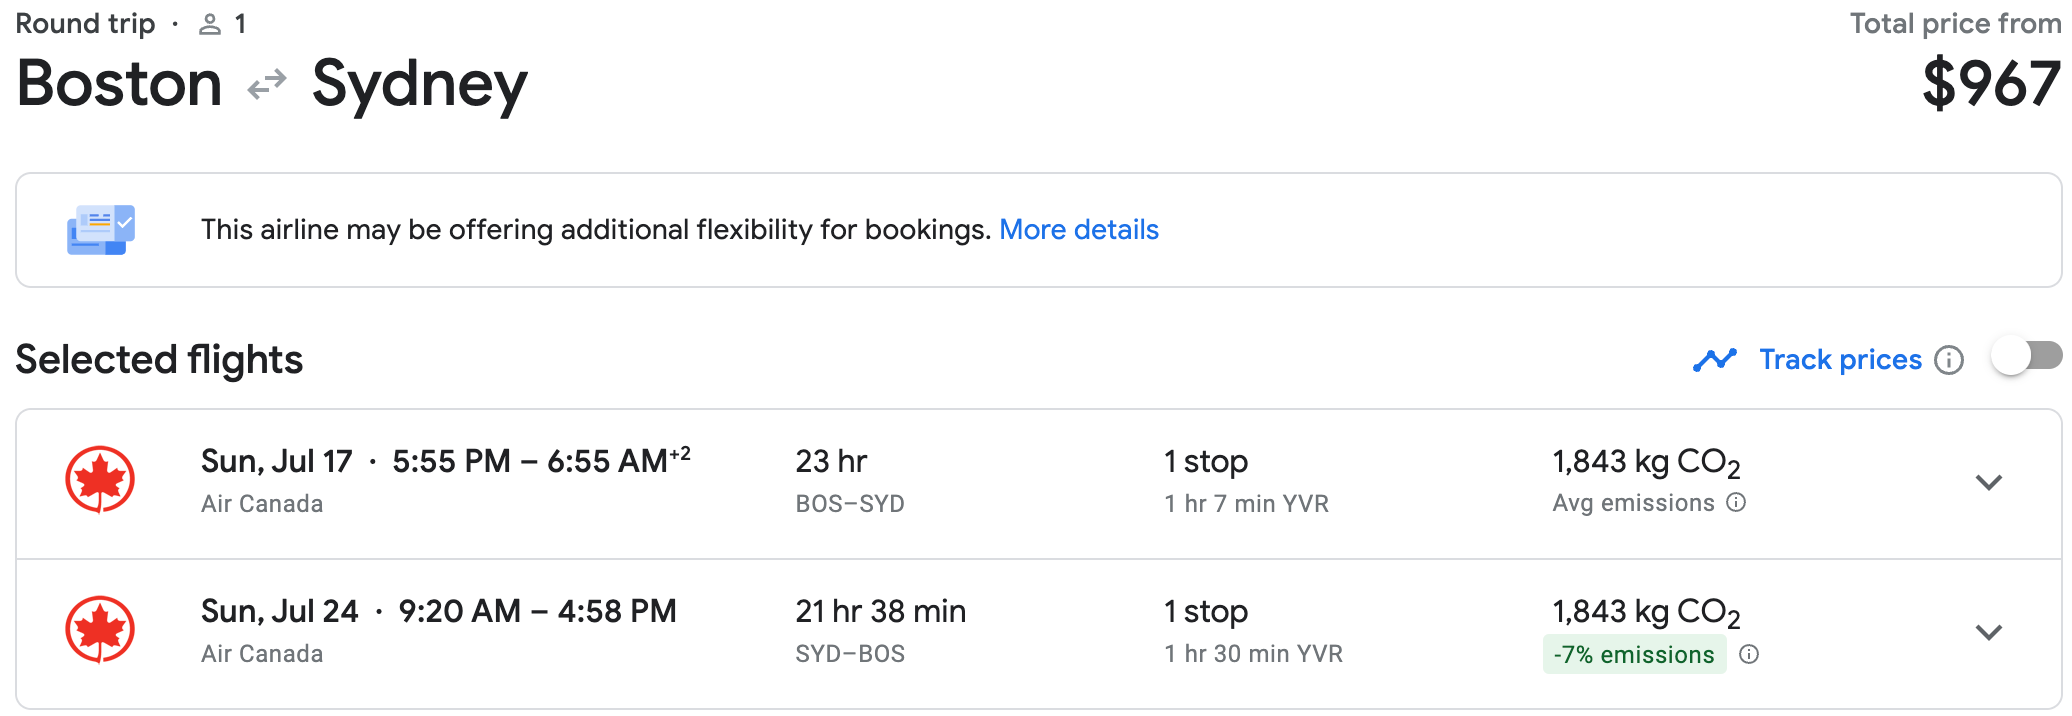This screenshot has height=716, width=2072.
Task: Expand the Sun, Jul 24 flight details
Action: [1989, 633]
